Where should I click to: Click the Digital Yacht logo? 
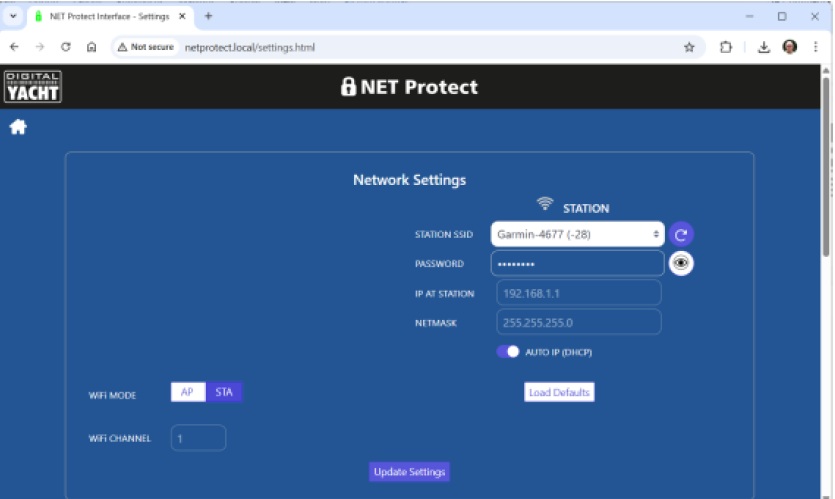(32, 87)
